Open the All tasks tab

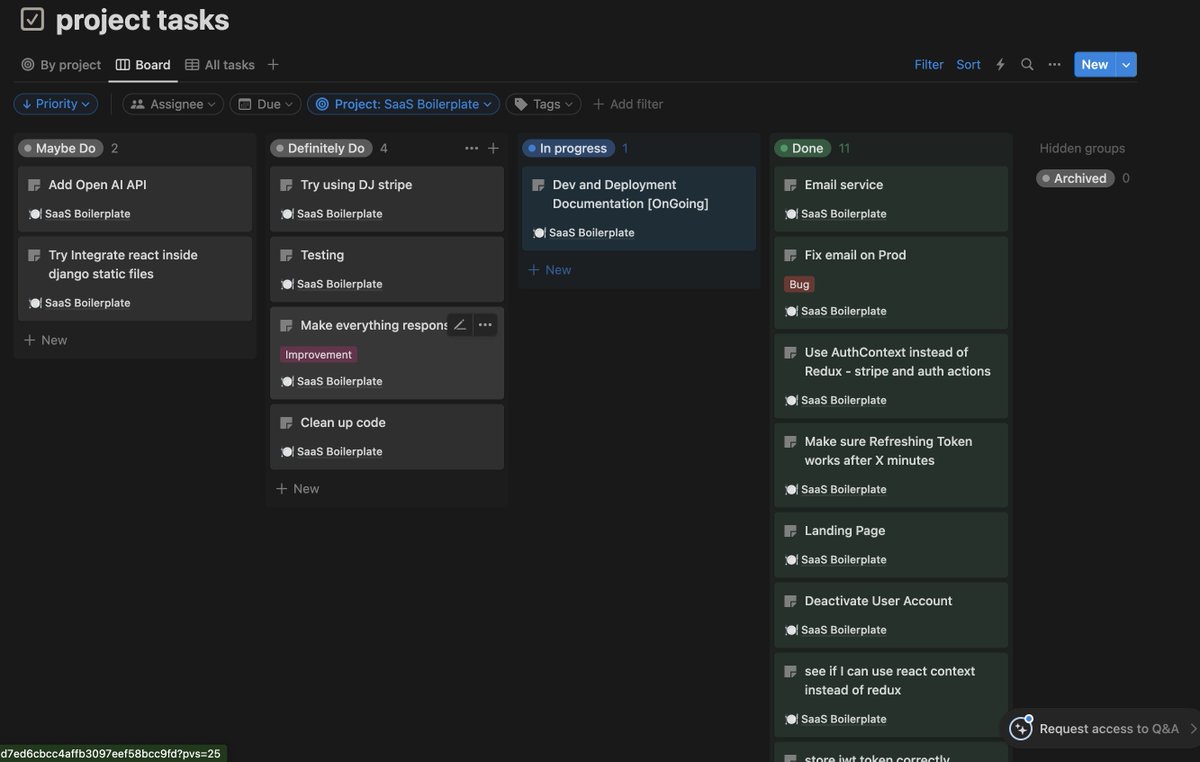click(220, 64)
